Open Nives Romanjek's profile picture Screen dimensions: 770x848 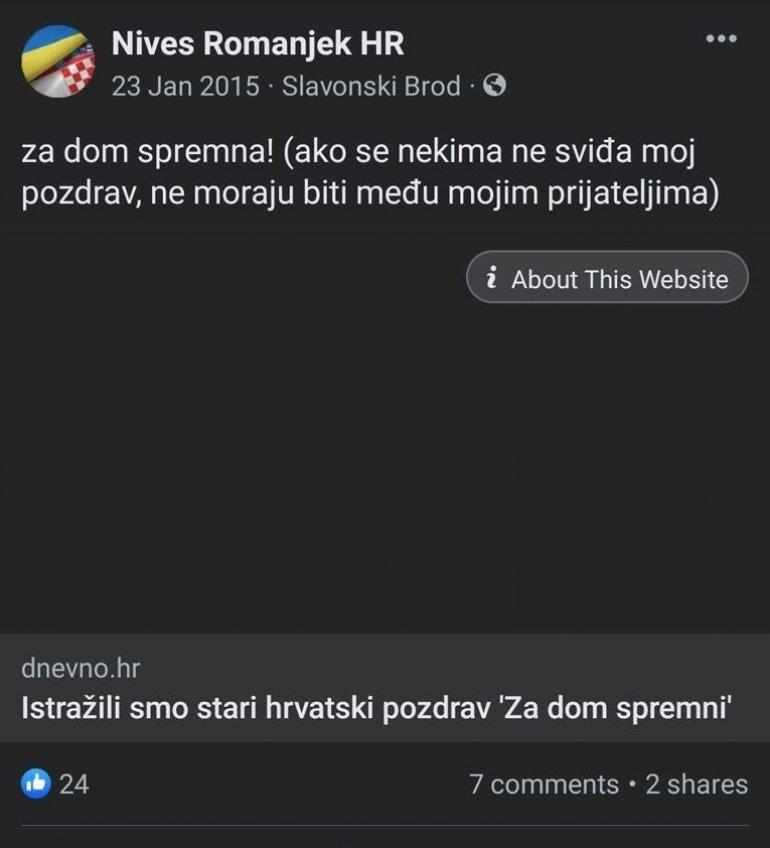tap(59, 62)
